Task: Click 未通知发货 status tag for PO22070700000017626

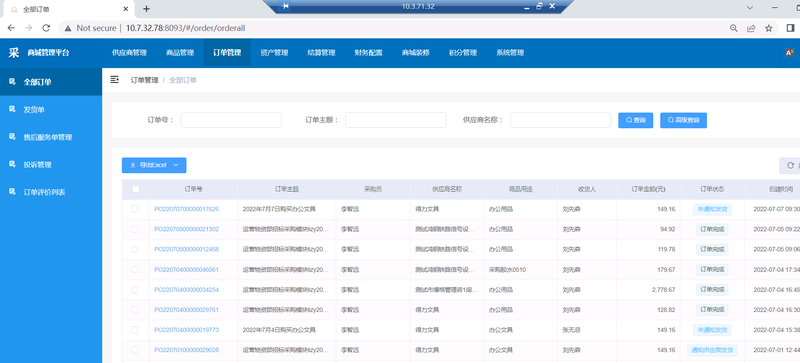Action: [712, 209]
